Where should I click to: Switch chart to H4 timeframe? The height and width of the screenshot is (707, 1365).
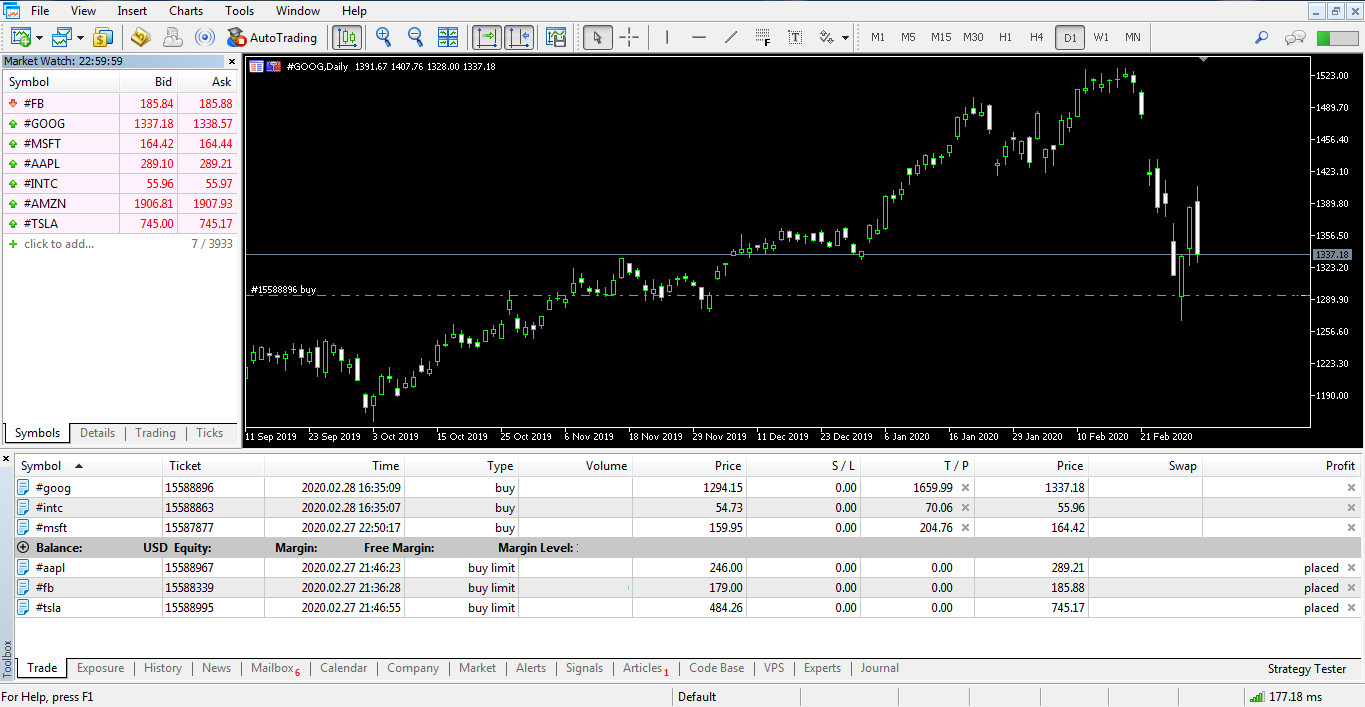(x=1037, y=38)
